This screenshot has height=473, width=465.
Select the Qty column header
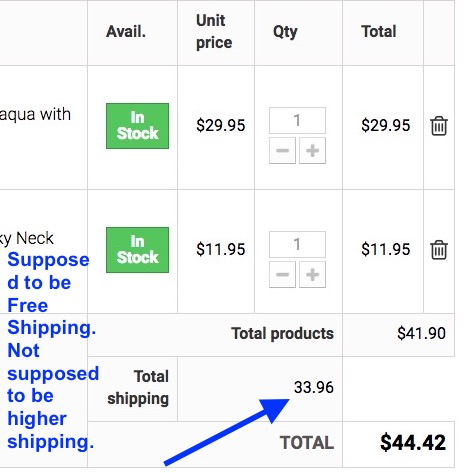[285, 32]
